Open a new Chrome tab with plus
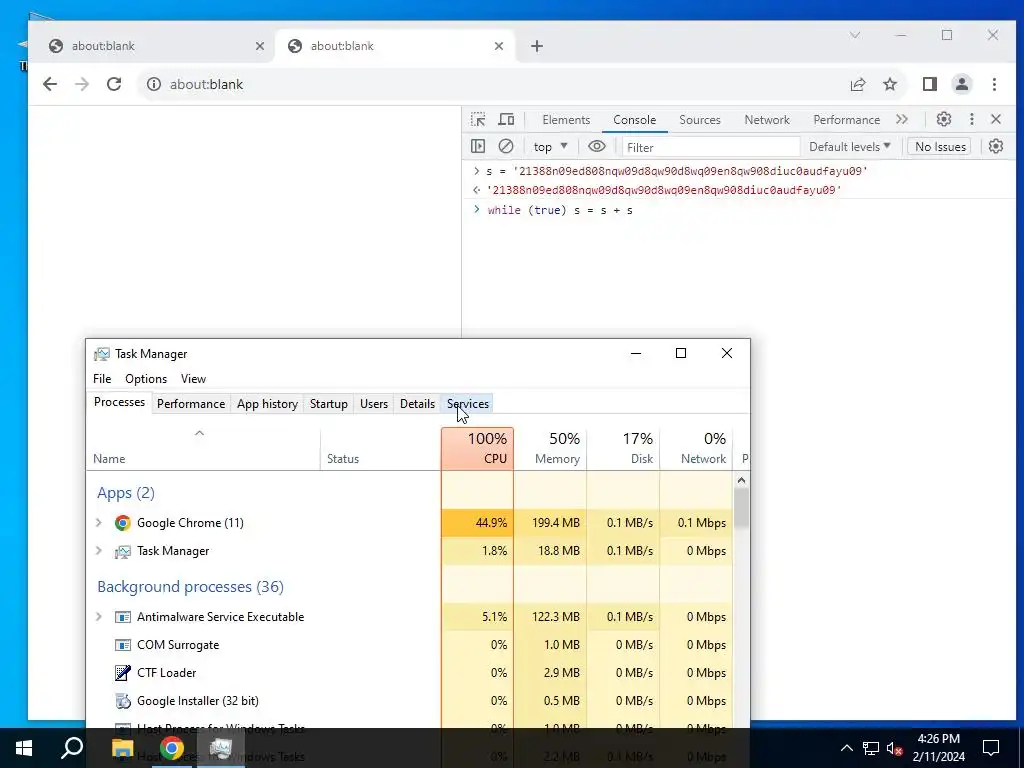Screen dimensions: 1024x768 click(537, 46)
